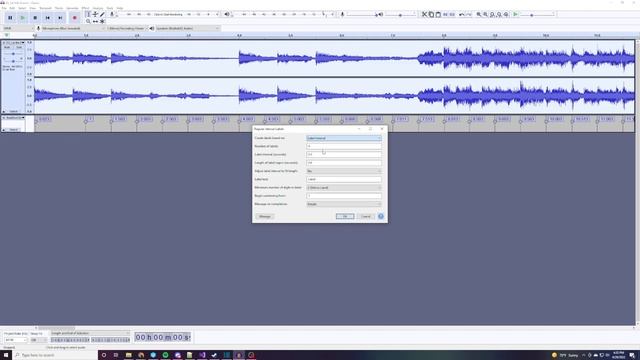The width and height of the screenshot is (640, 360).
Task: Click Skip to Start button
Action: 47,18
